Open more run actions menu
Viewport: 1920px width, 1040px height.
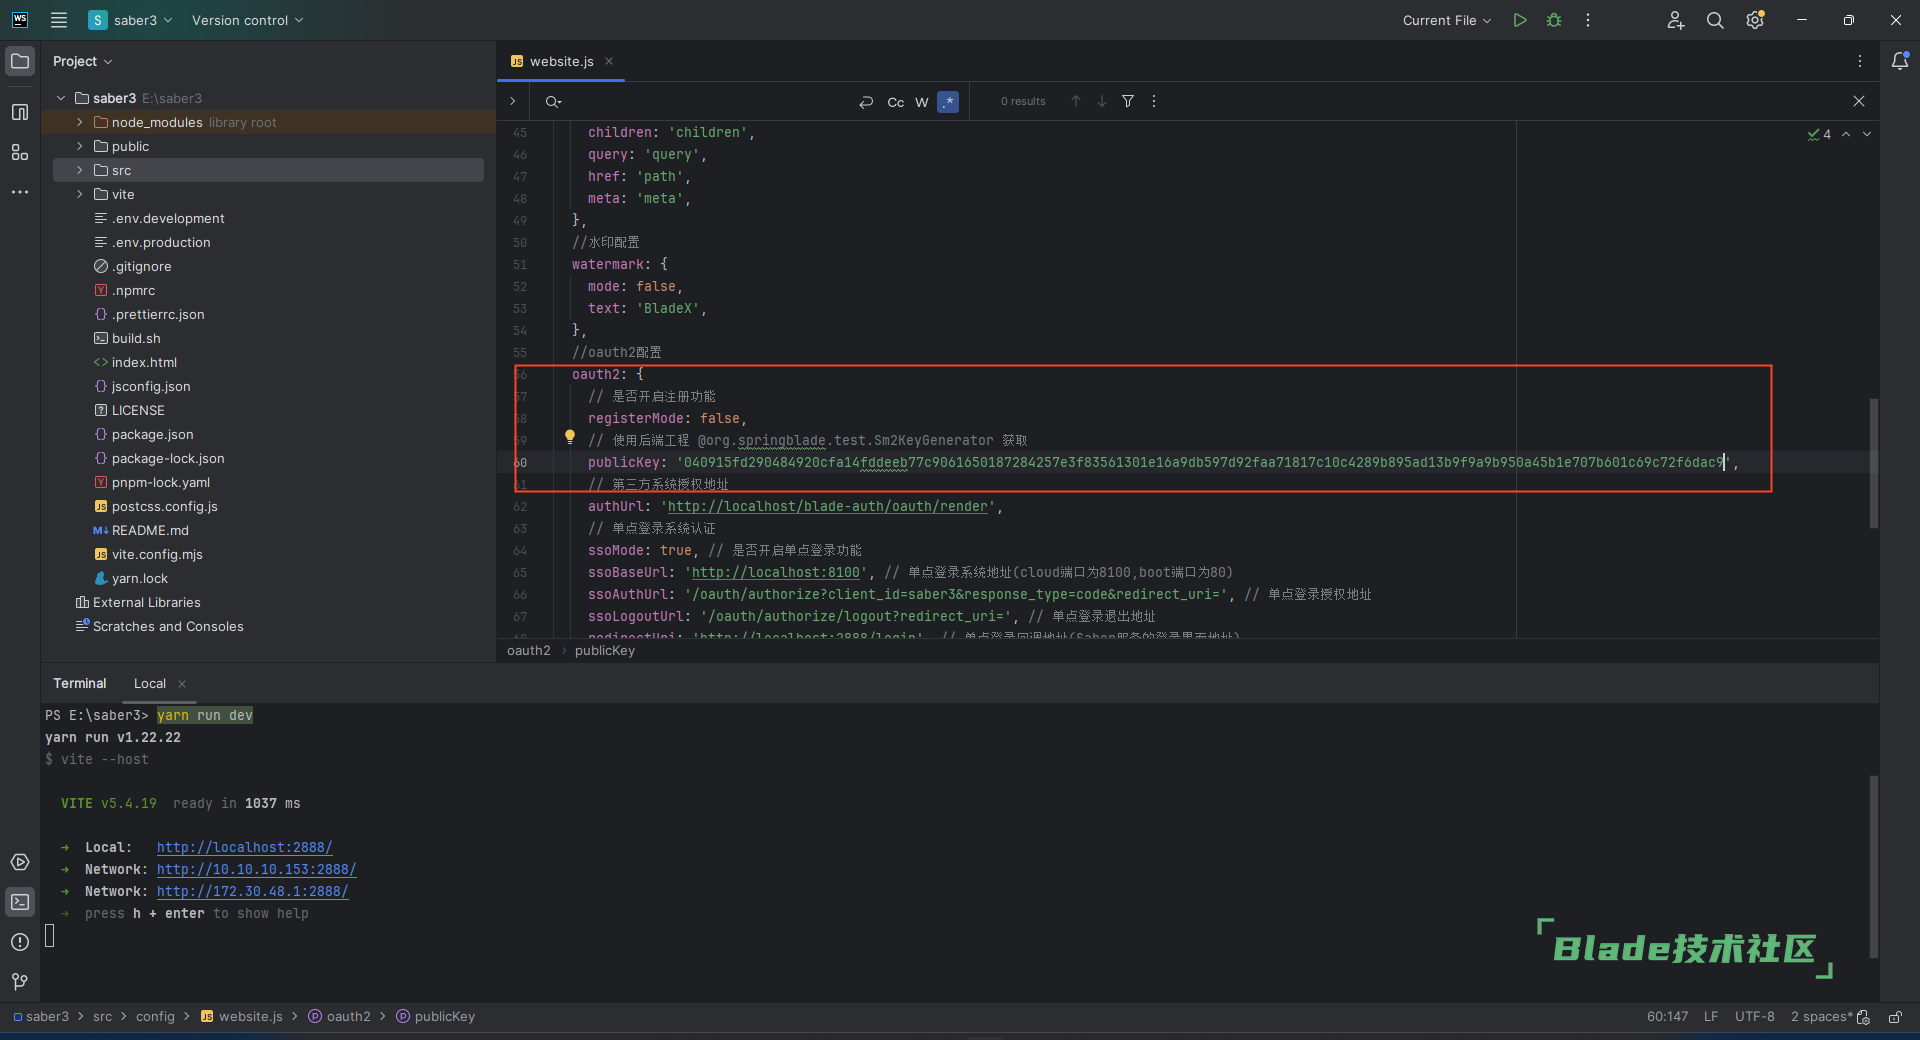(1588, 20)
